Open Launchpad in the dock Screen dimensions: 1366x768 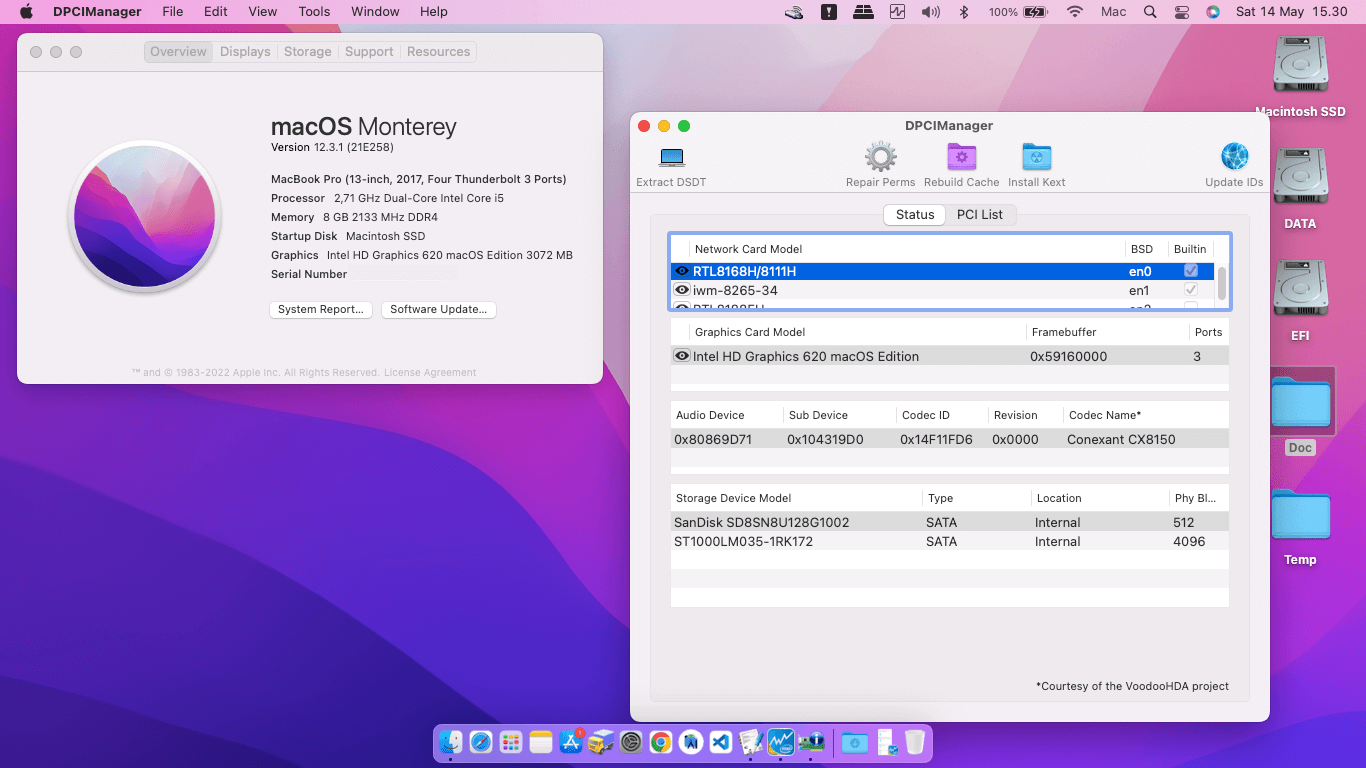[511, 742]
